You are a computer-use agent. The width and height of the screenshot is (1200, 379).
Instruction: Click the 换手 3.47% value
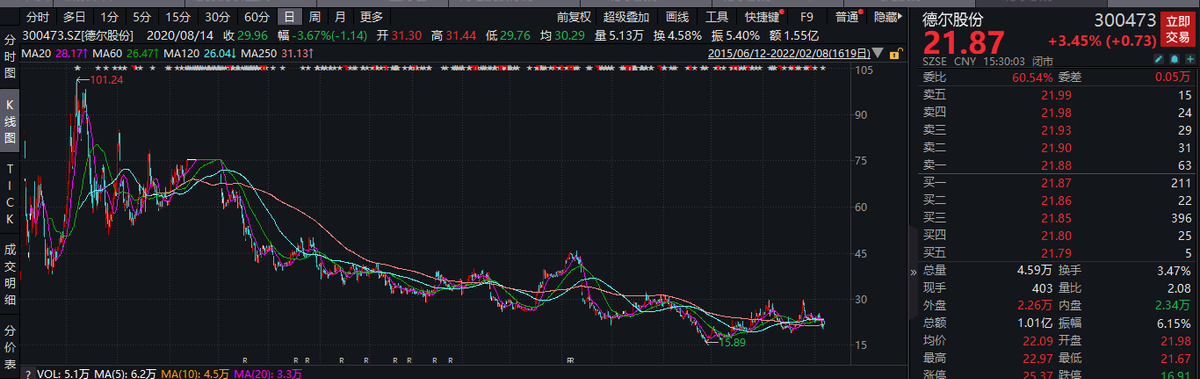(x=1173, y=271)
